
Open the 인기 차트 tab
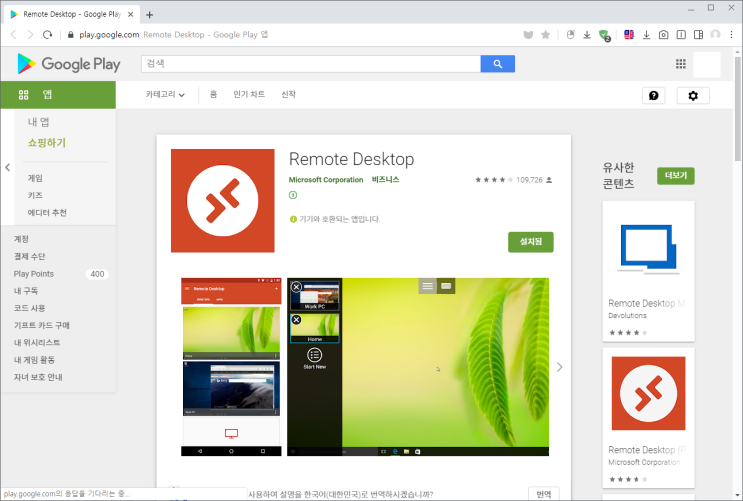tap(249, 94)
